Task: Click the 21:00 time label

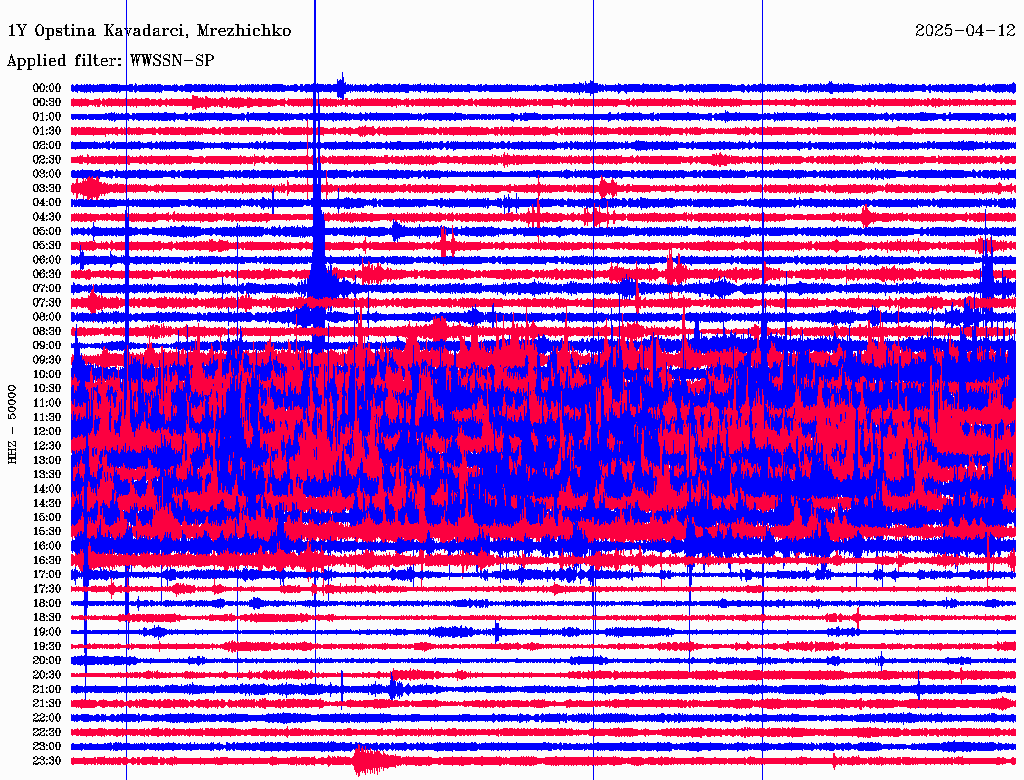Action: coord(47,689)
